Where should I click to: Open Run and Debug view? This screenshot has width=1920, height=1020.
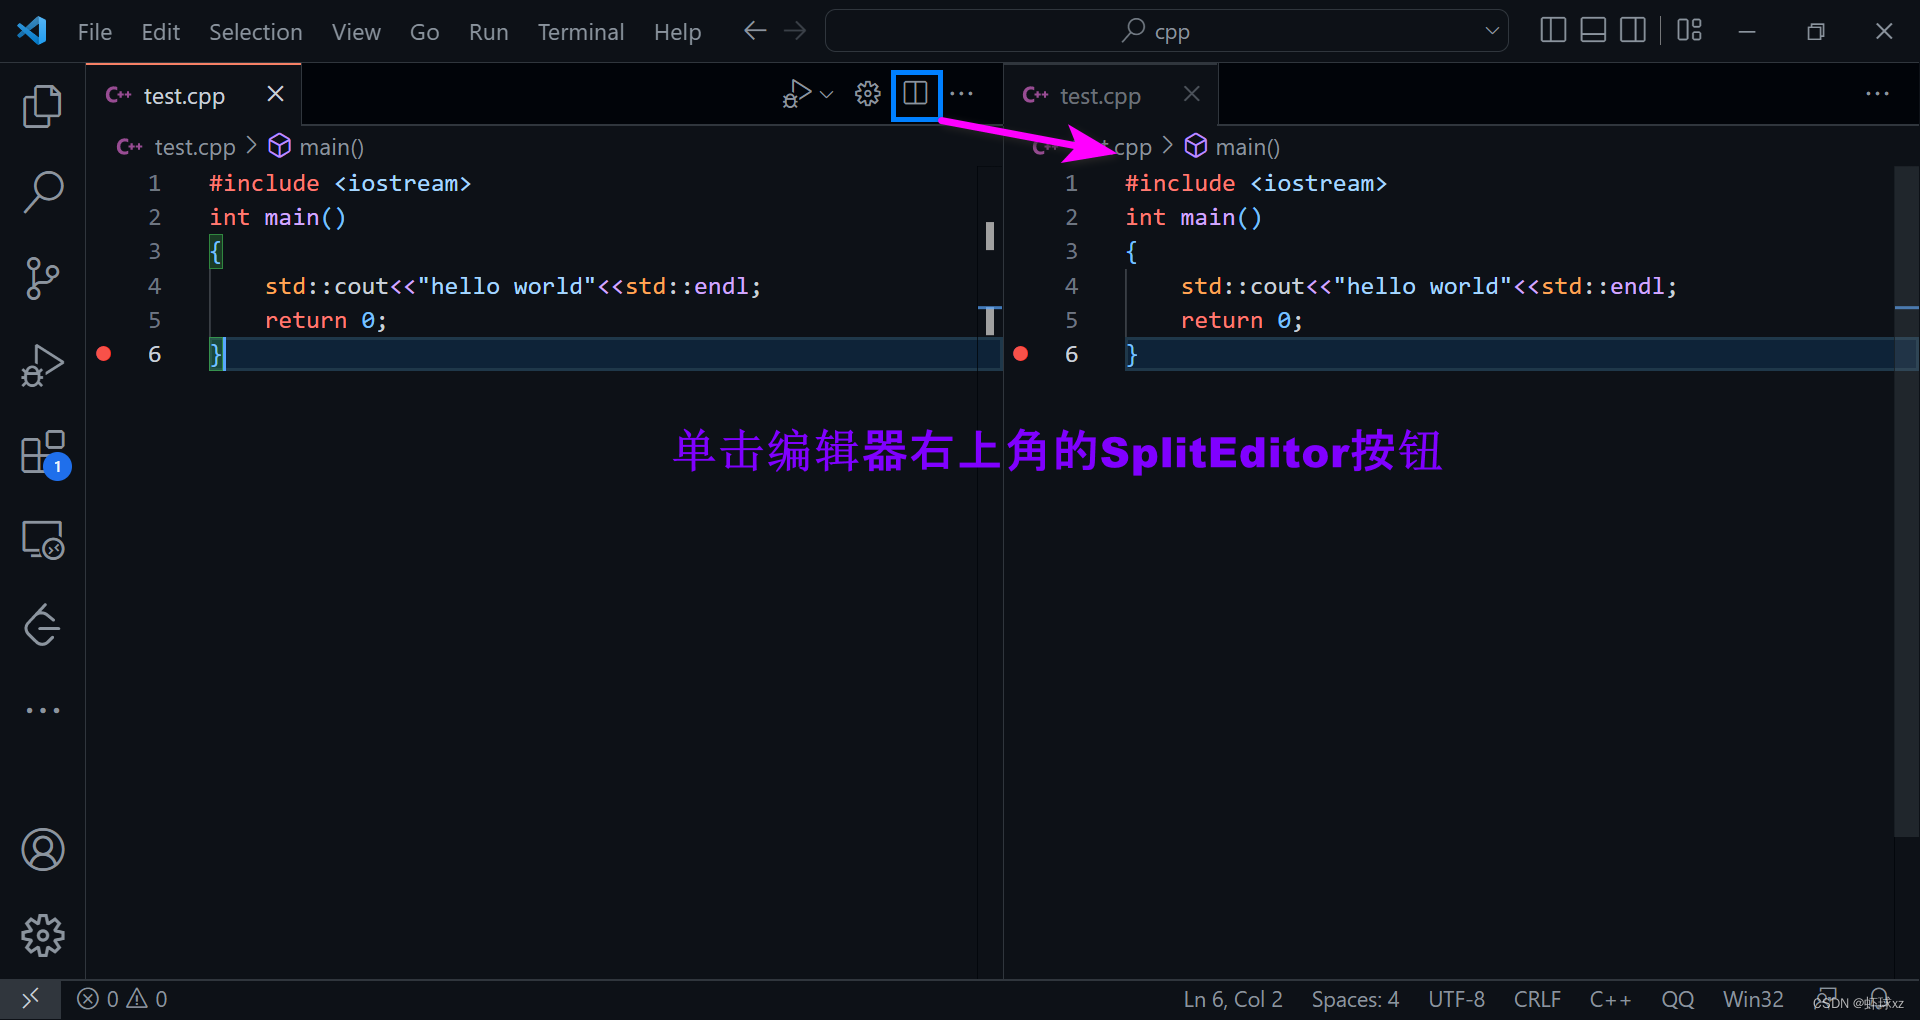point(42,365)
